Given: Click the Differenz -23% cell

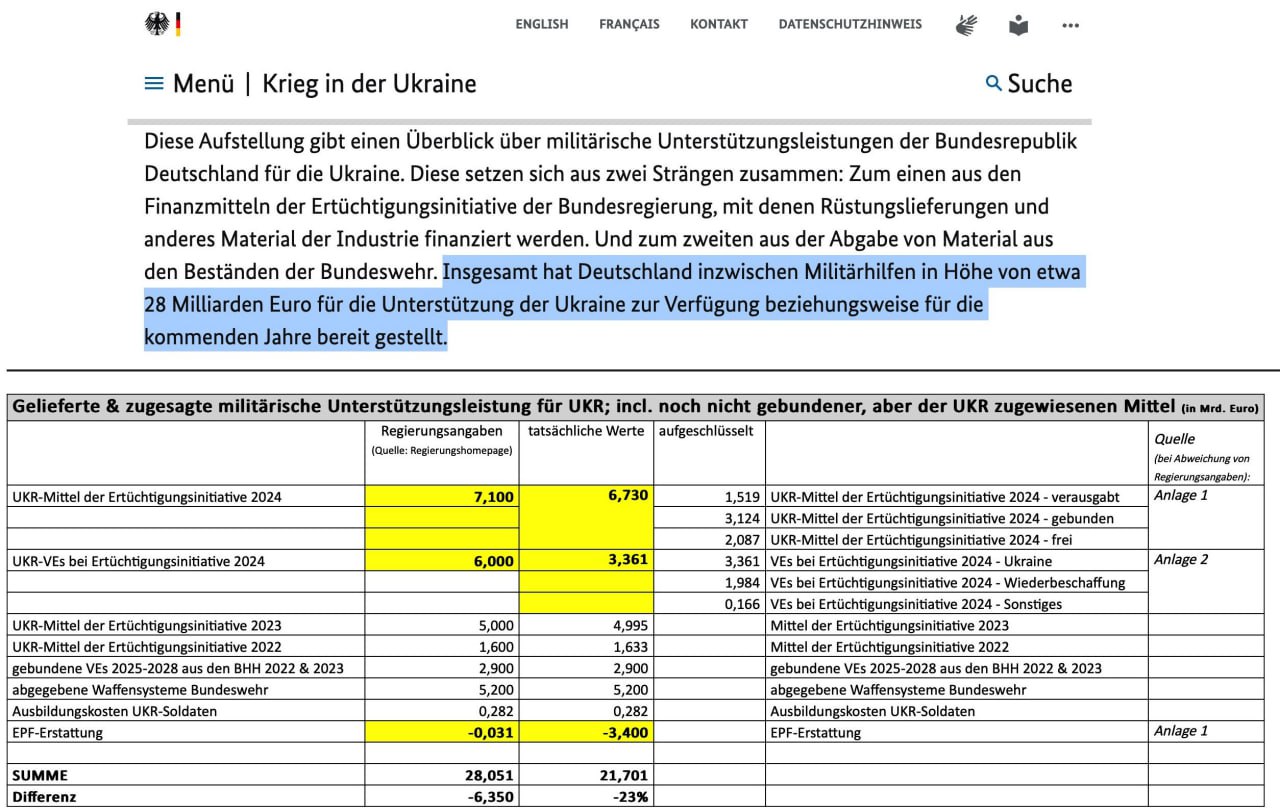Looking at the screenshot, I should pos(587,797).
